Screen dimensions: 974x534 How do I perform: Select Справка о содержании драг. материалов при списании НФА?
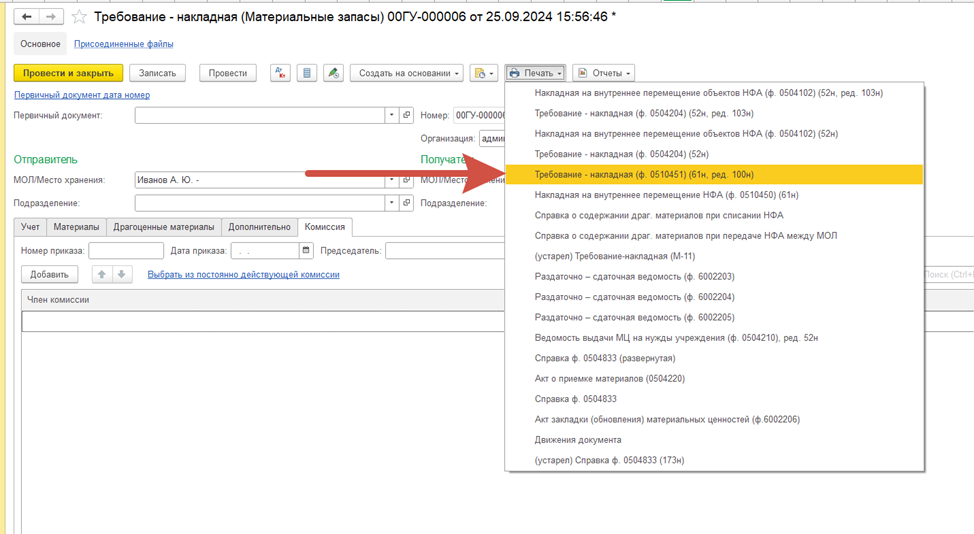714,215
